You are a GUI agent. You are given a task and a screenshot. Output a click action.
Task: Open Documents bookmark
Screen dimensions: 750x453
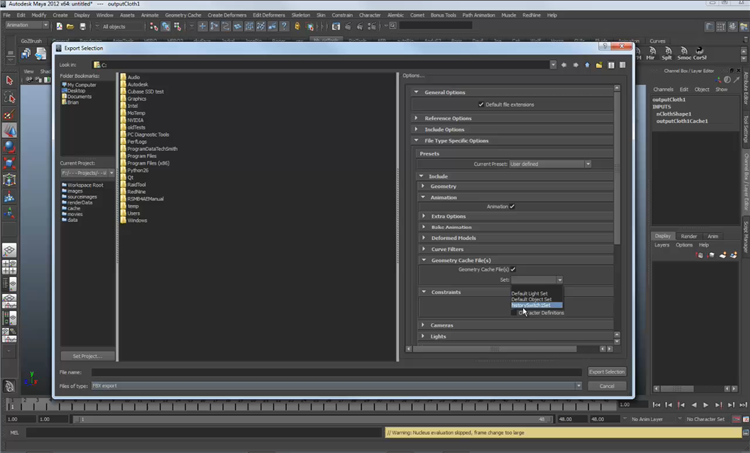pyautogui.click(x=77, y=97)
